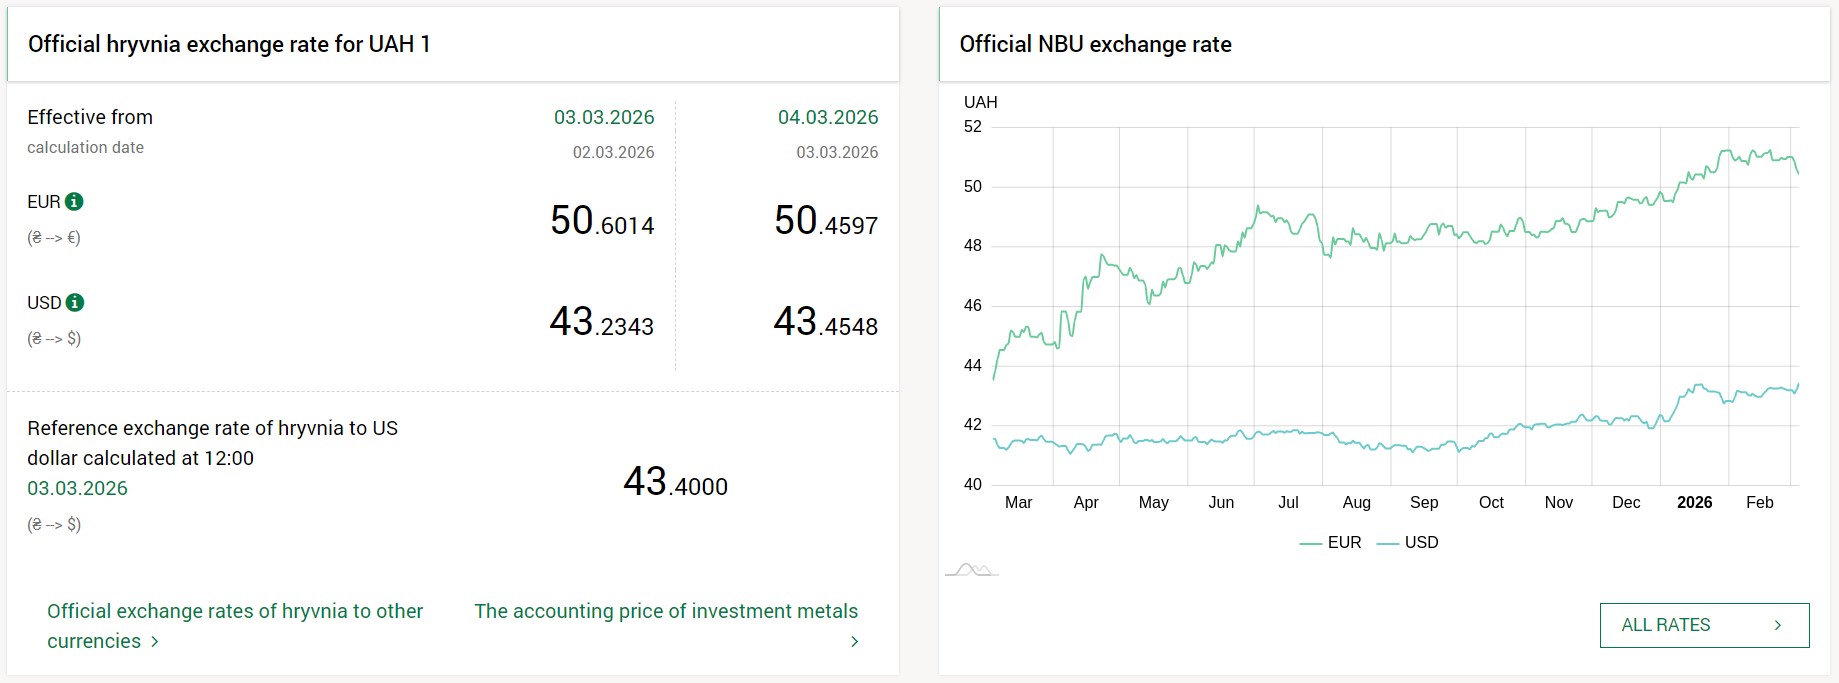Expand the chevron after 'other currencies' link
This screenshot has height=683, width=1839.
tap(155, 642)
